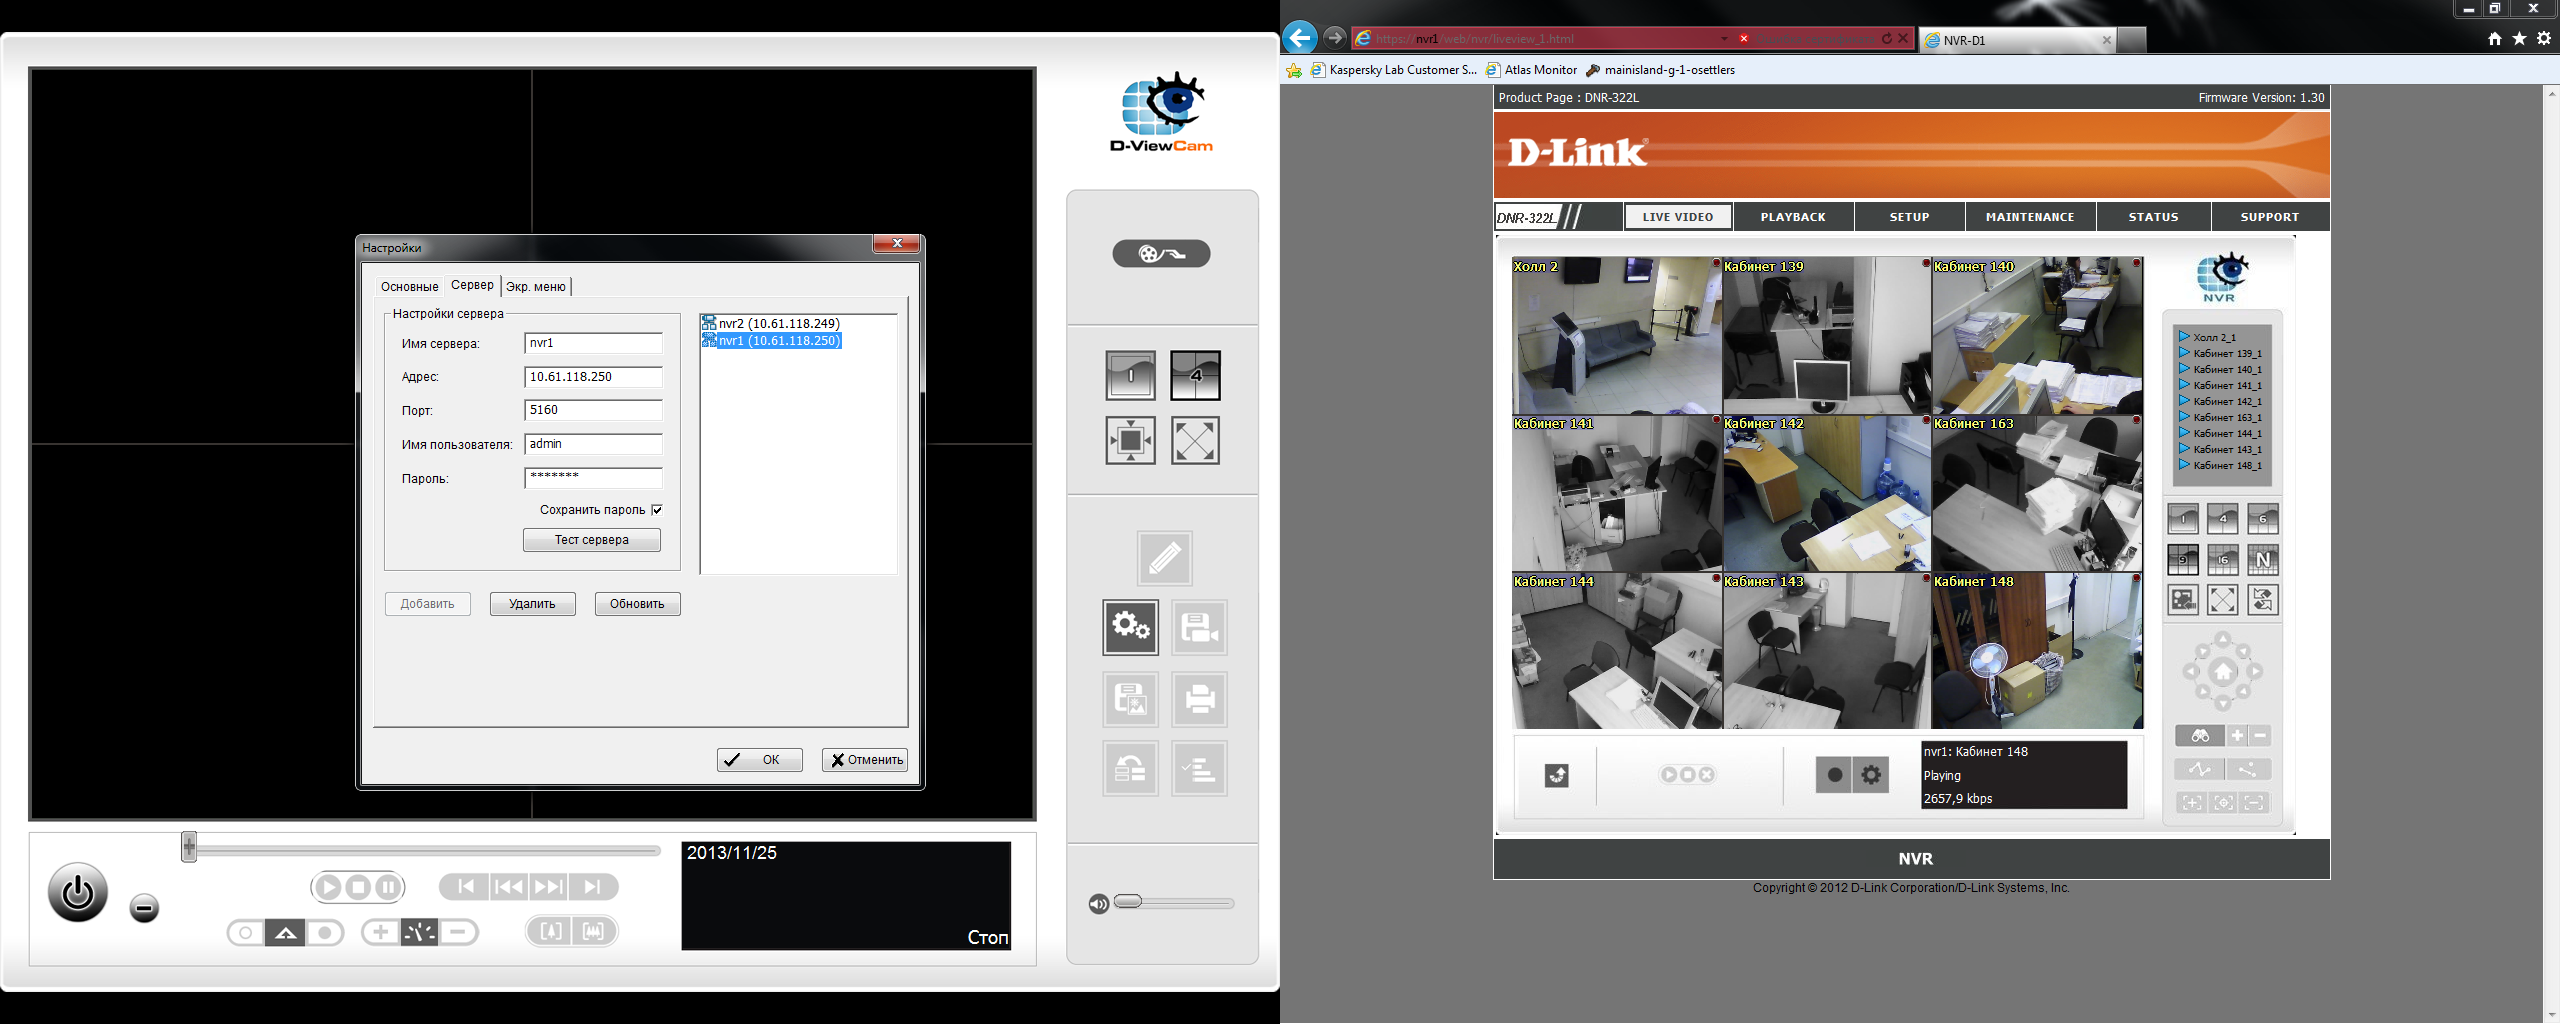The width and height of the screenshot is (2560, 1024).
Task: Select 16-channel layout in NVR web page
Action: point(2223,559)
